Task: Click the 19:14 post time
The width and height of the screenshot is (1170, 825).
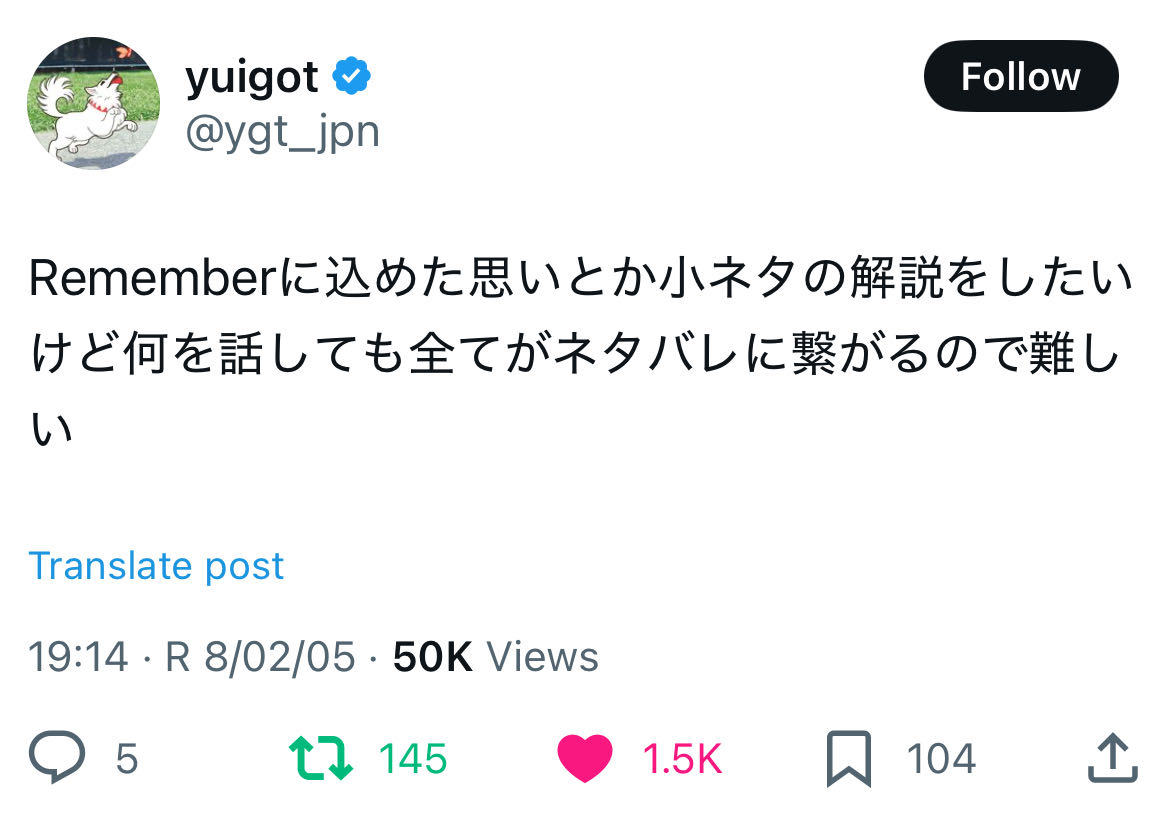Action: click(78, 657)
